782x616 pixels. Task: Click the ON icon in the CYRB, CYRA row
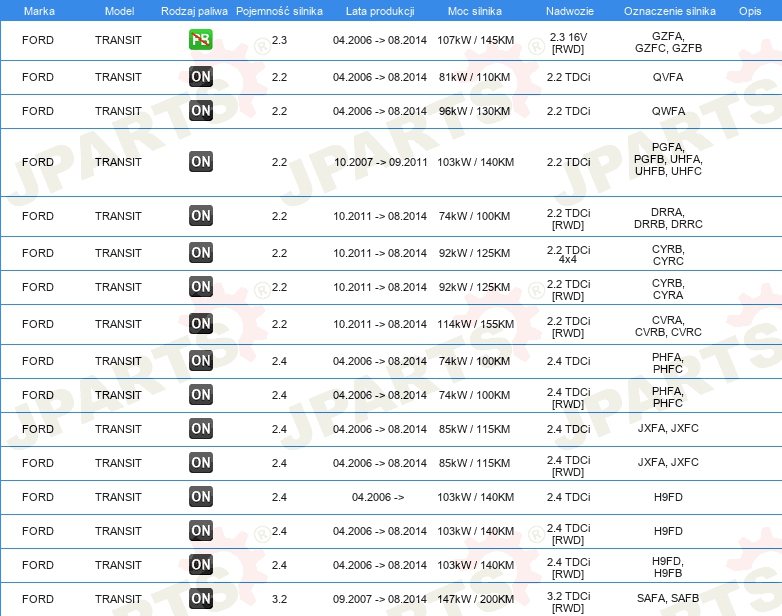pos(201,287)
